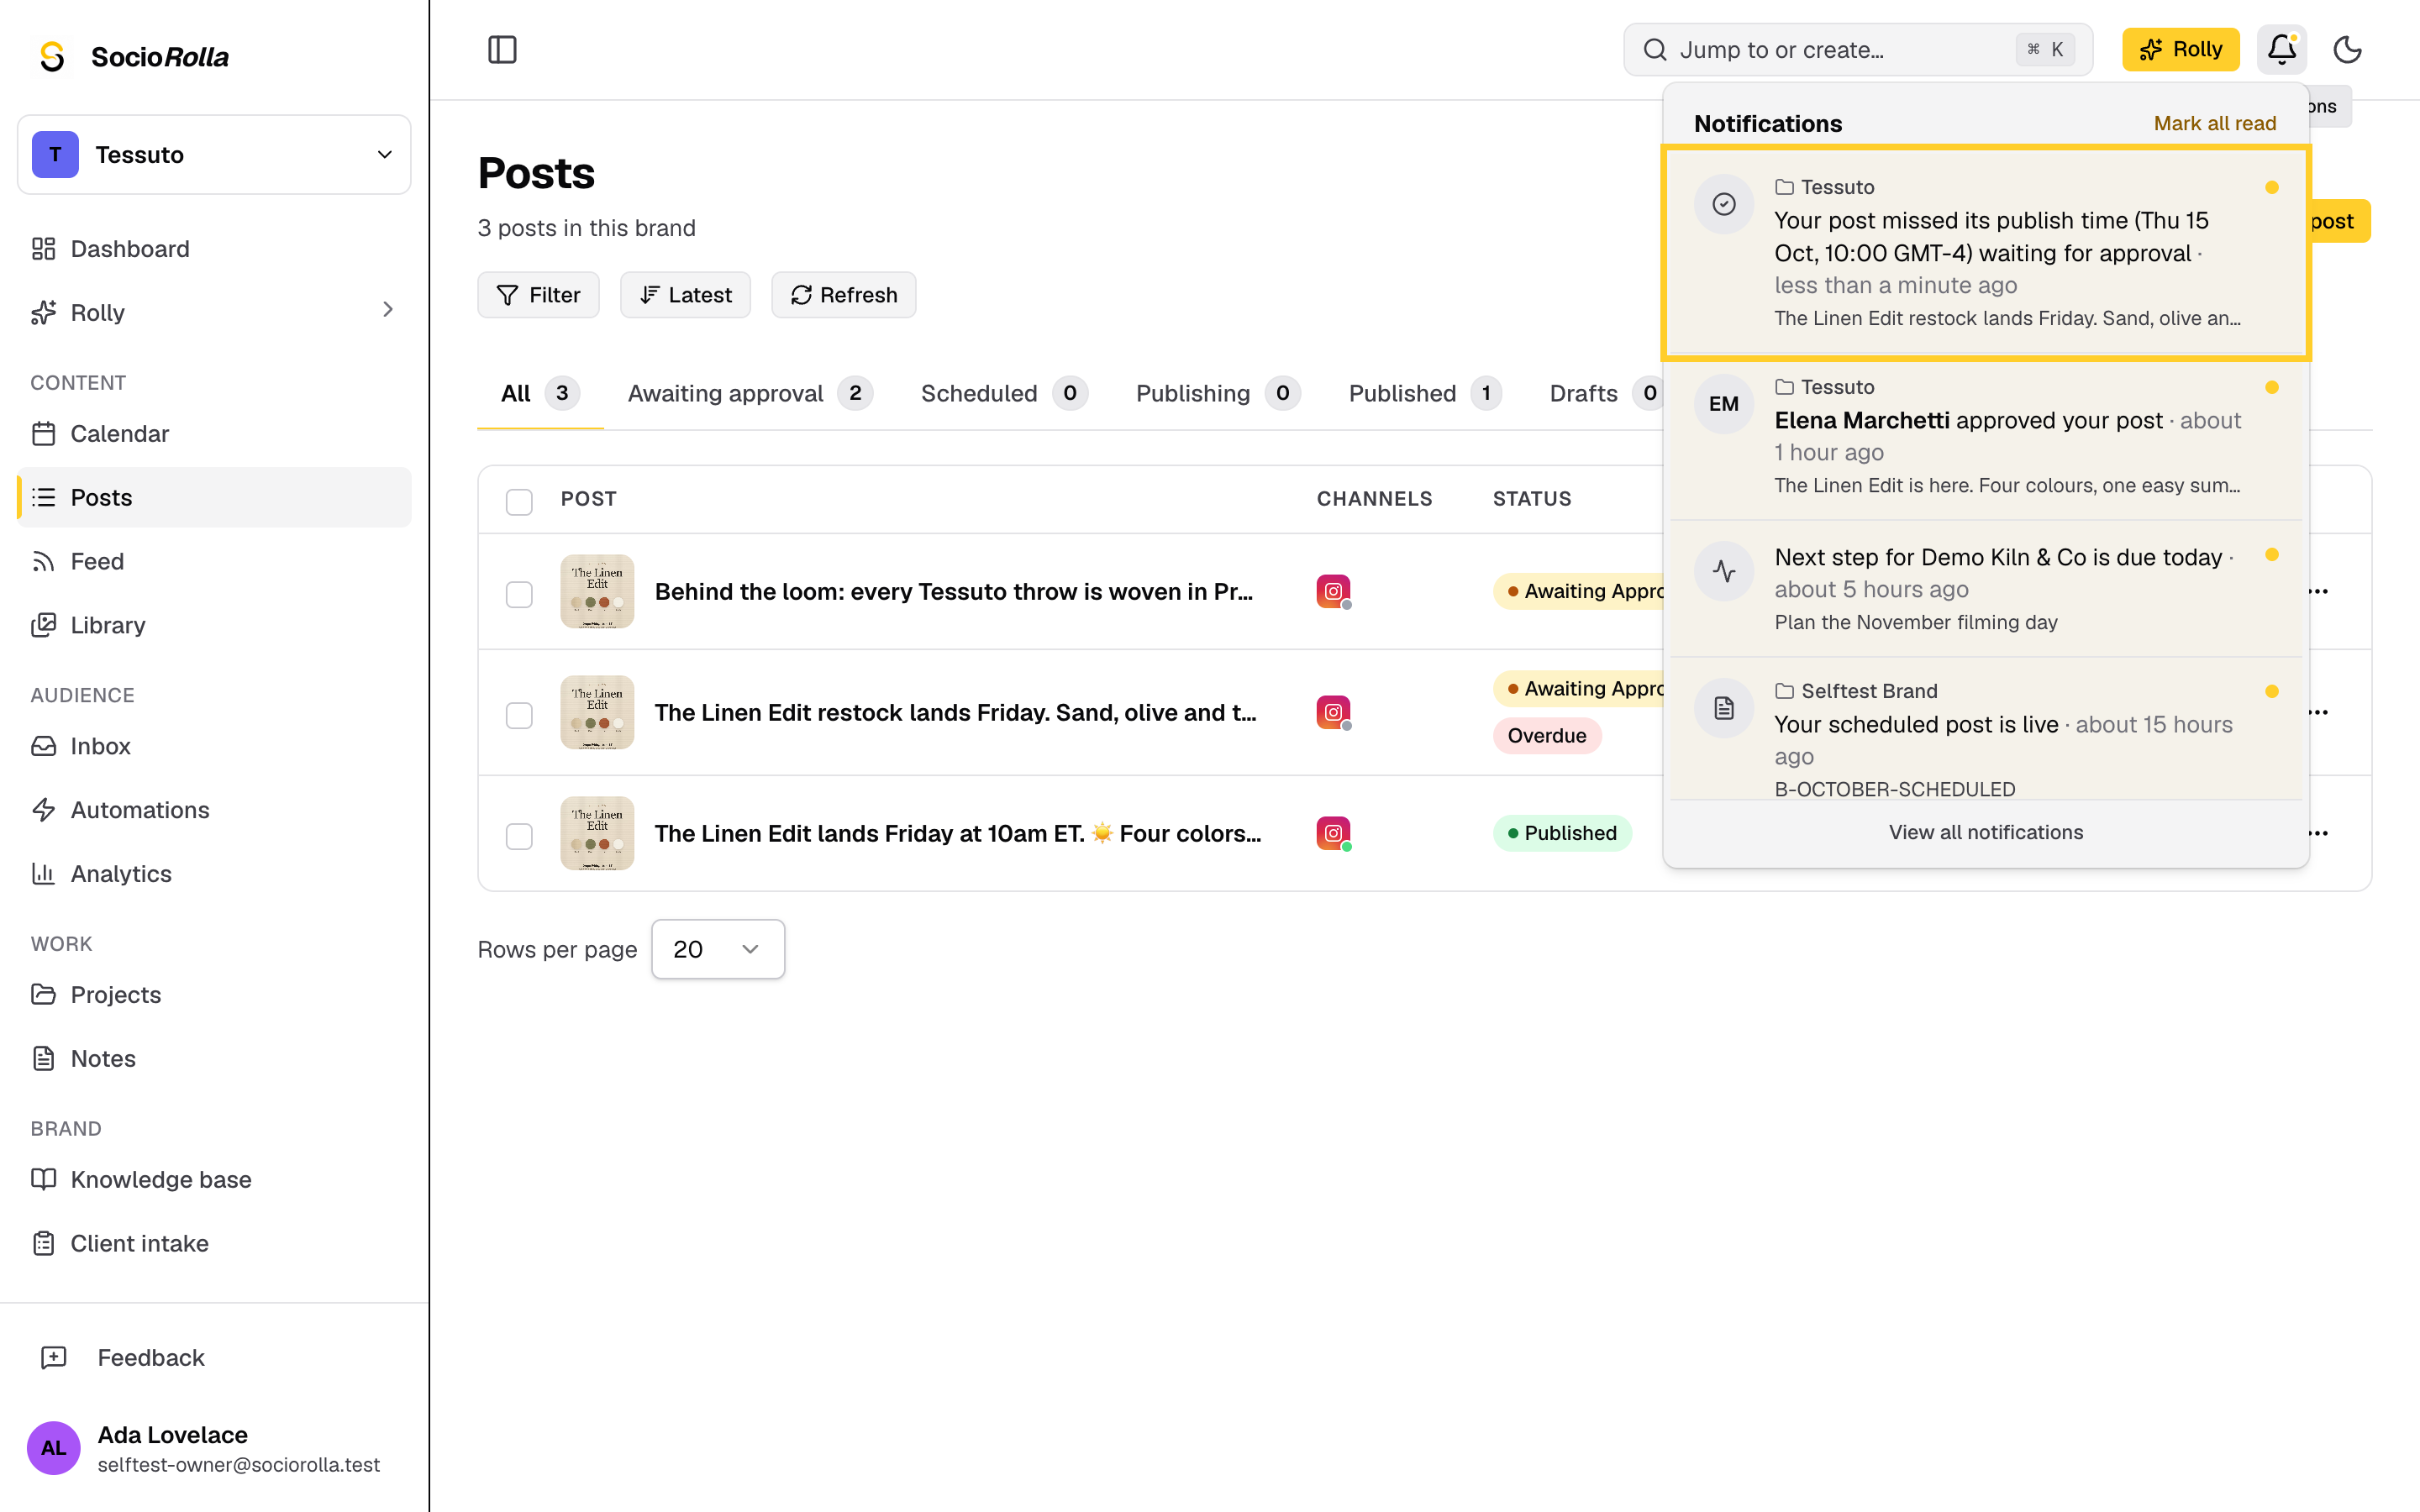Open the rows per page dropdown

click(x=717, y=949)
